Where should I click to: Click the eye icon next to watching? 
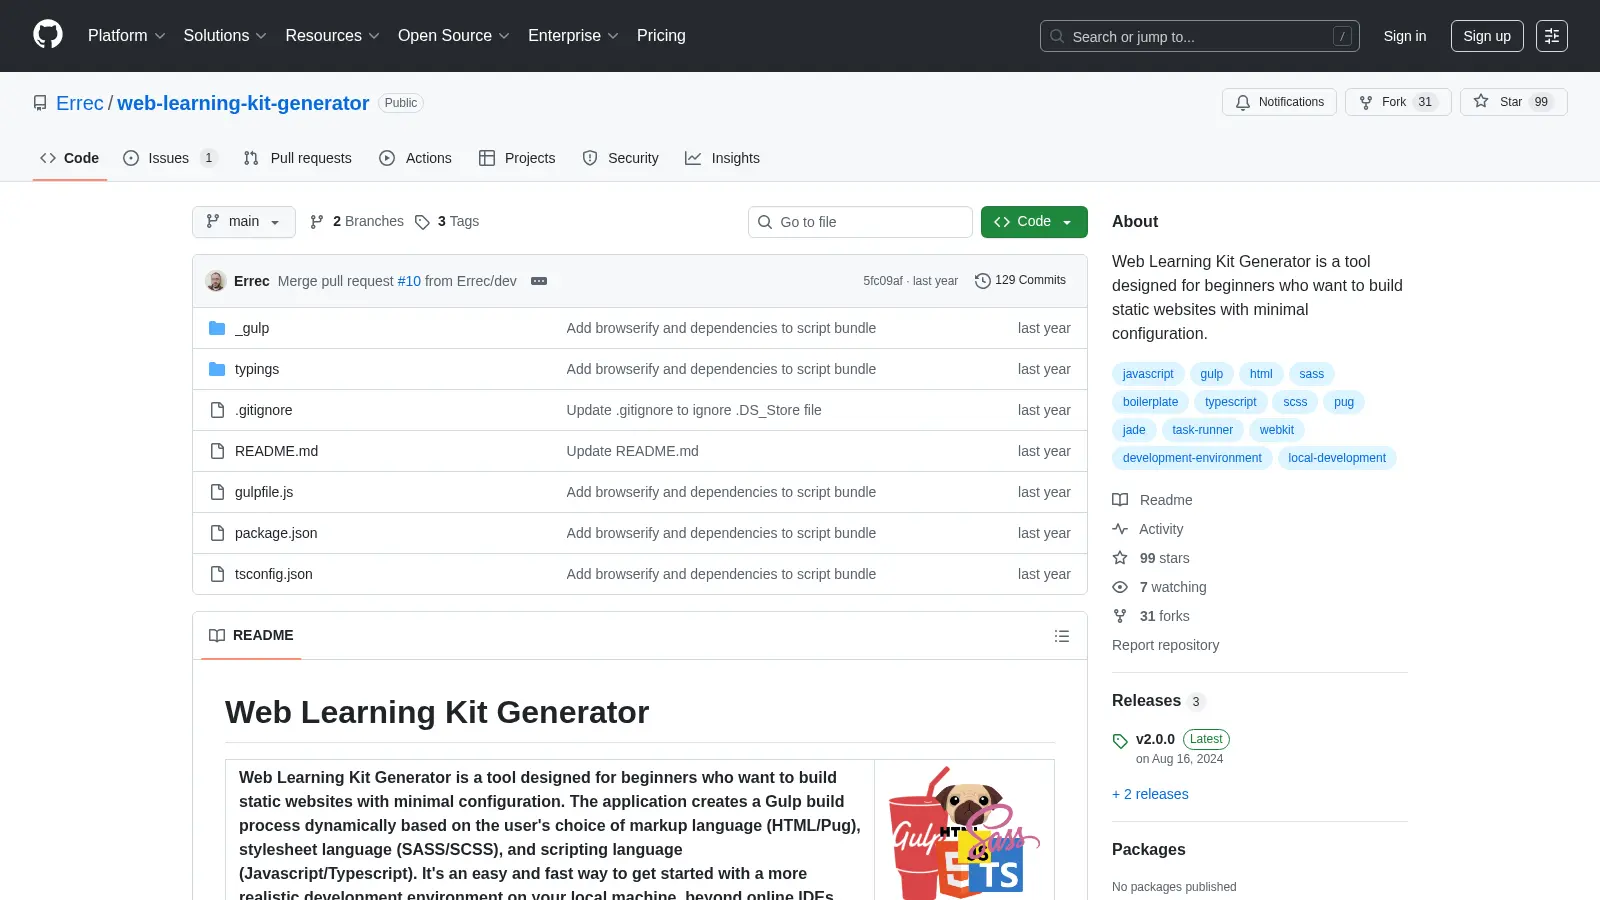click(x=1120, y=587)
